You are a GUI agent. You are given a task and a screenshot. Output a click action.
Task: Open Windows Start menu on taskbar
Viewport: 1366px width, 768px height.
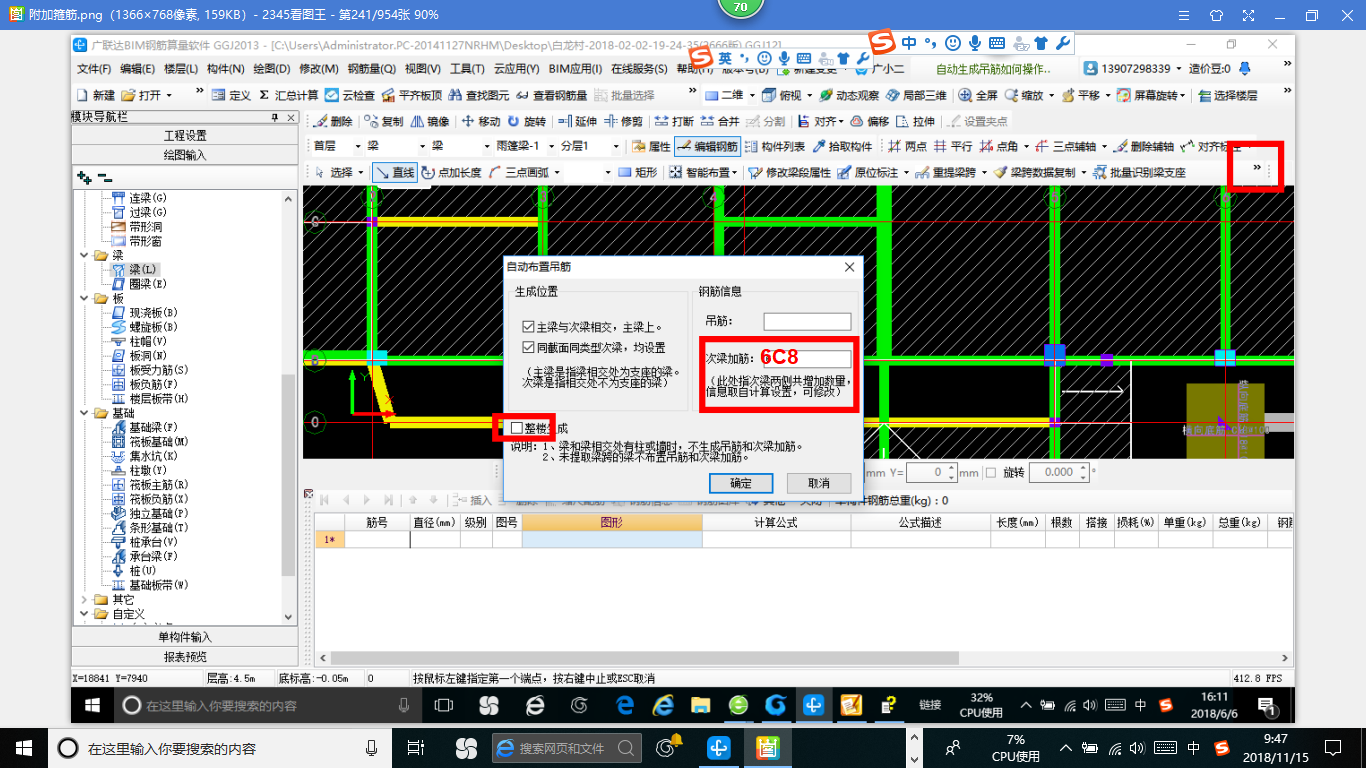pos(22,747)
